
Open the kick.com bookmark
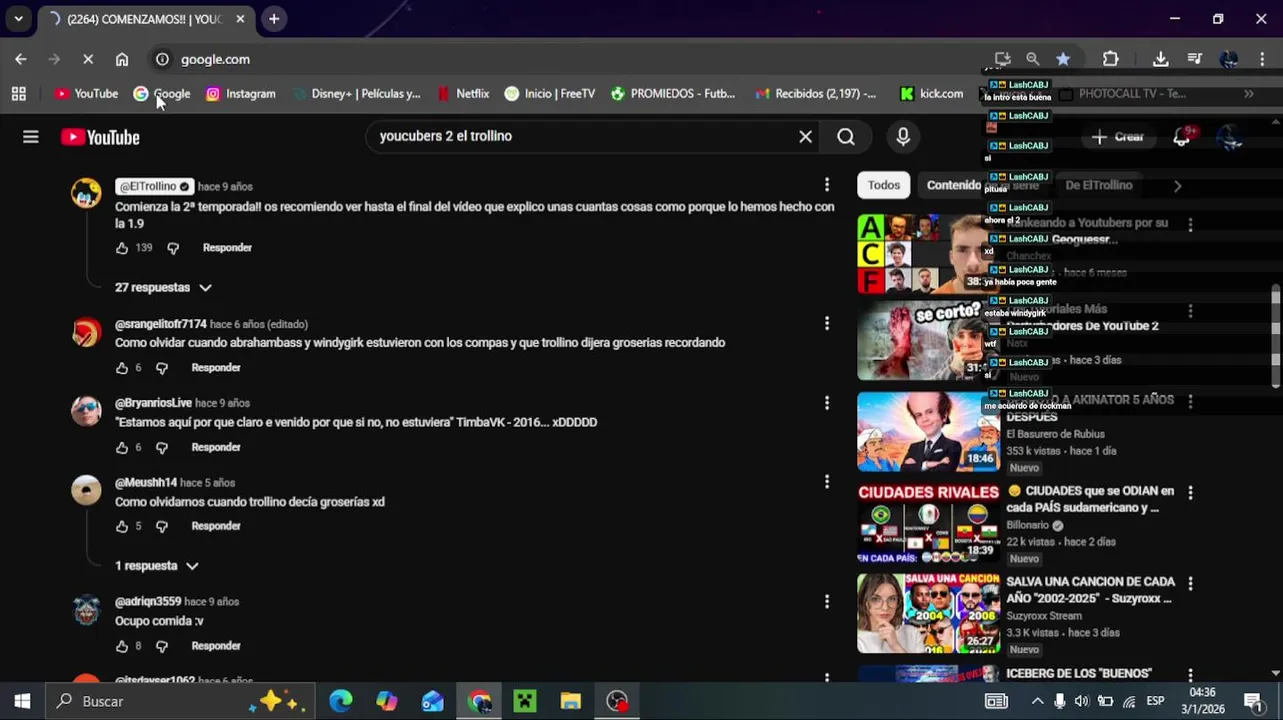pos(931,93)
